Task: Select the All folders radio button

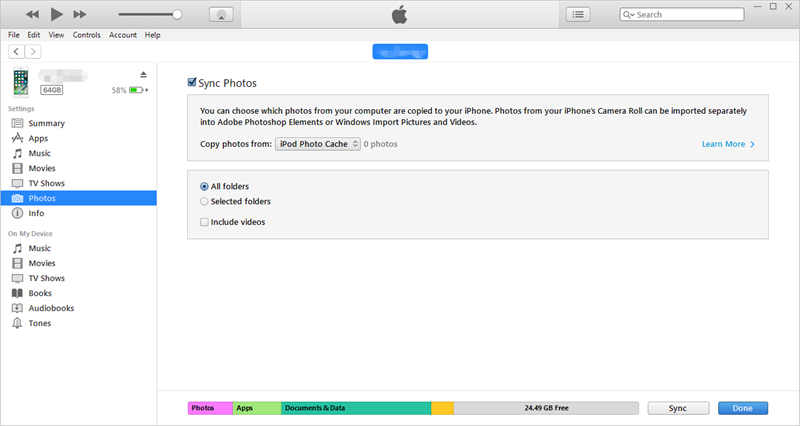Action: coord(204,187)
